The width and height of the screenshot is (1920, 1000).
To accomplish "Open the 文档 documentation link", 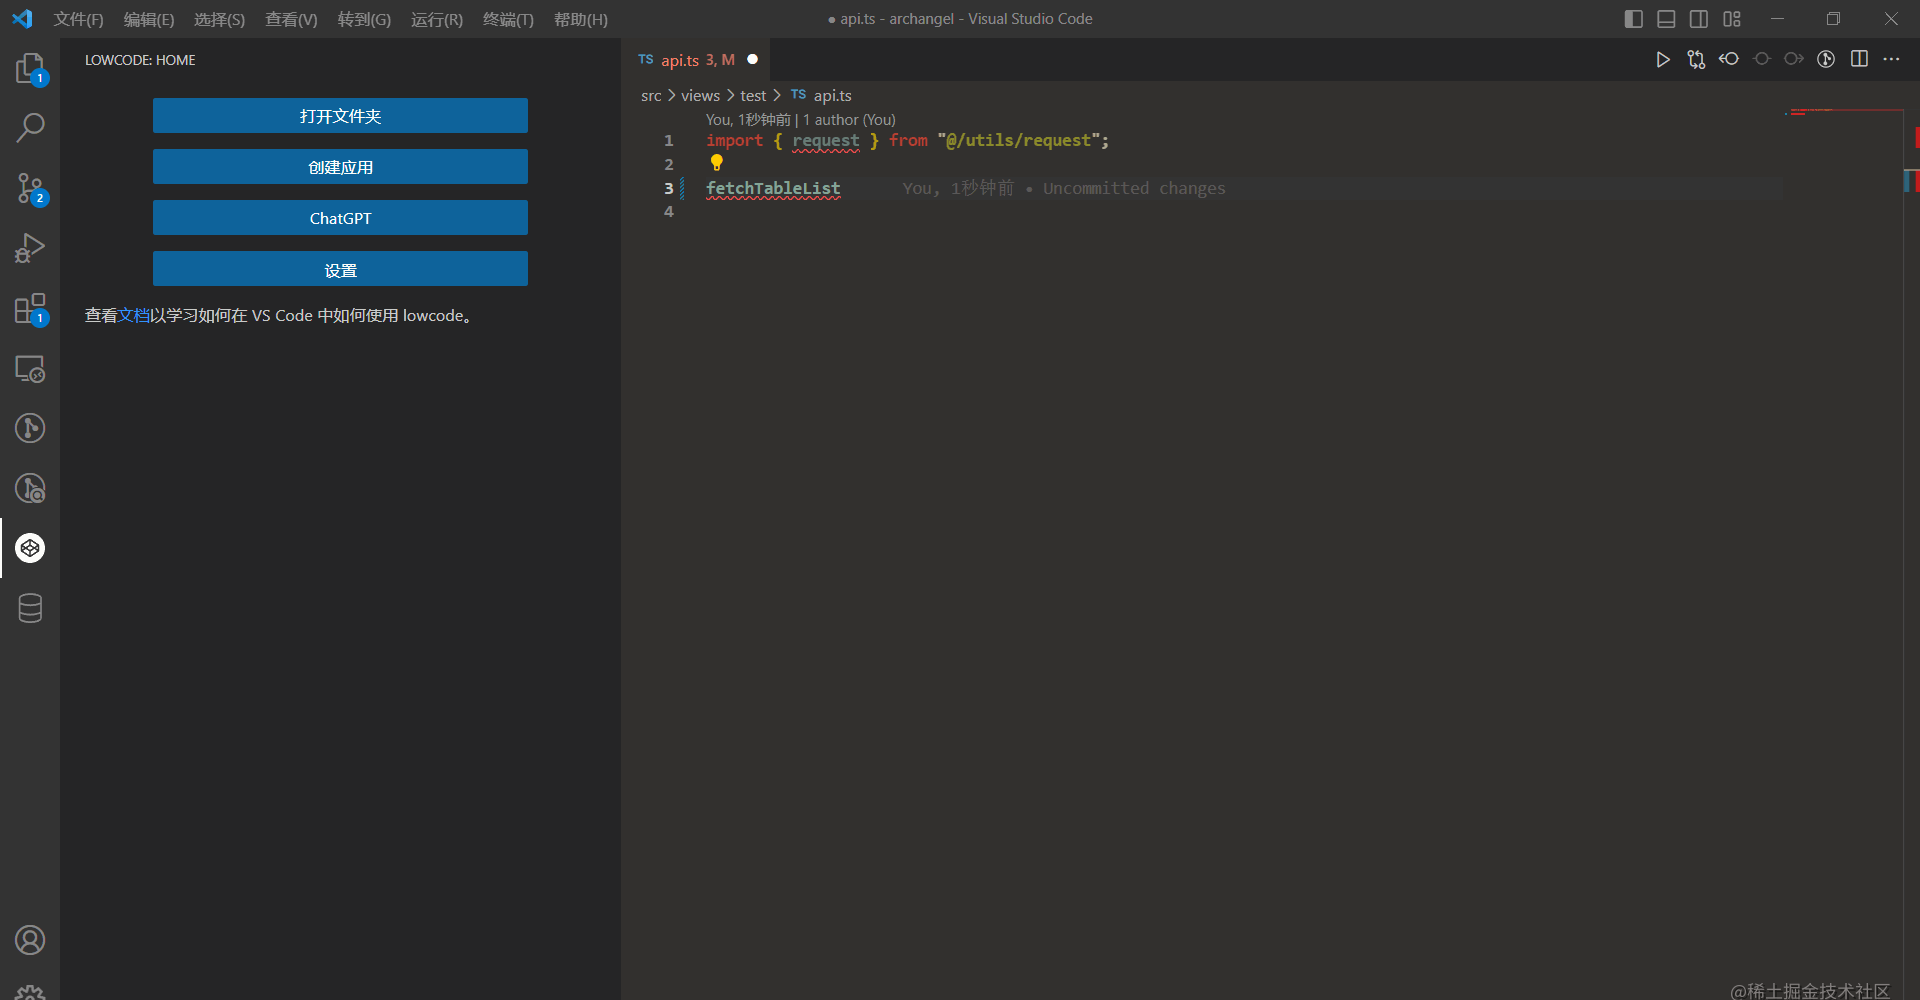I will [134, 315].
